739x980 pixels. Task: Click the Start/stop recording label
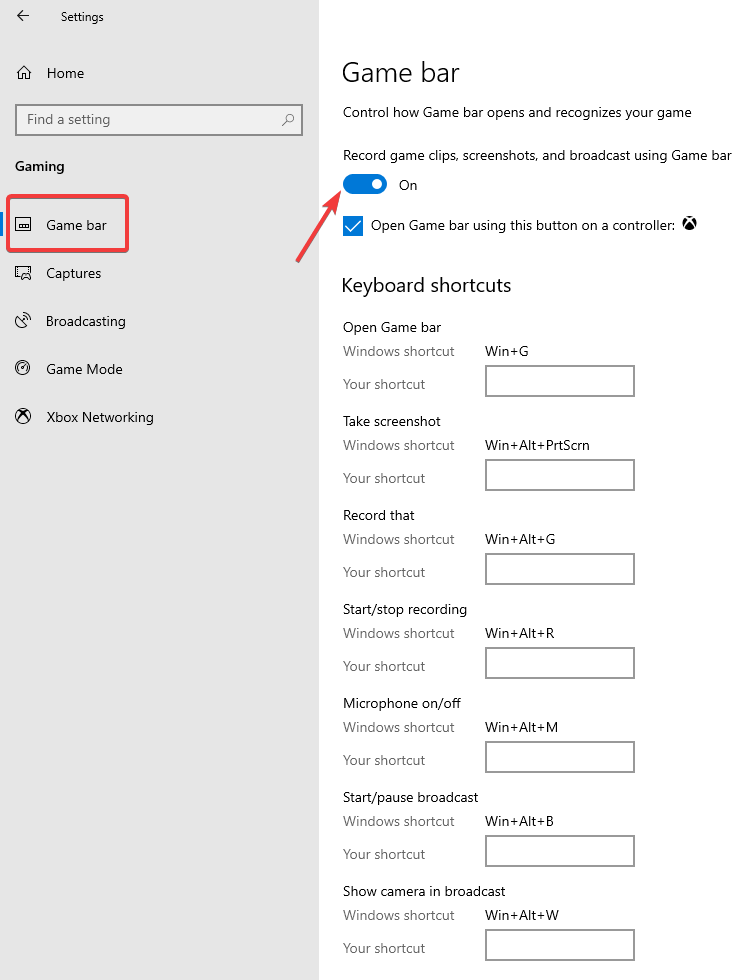(405, 609)
